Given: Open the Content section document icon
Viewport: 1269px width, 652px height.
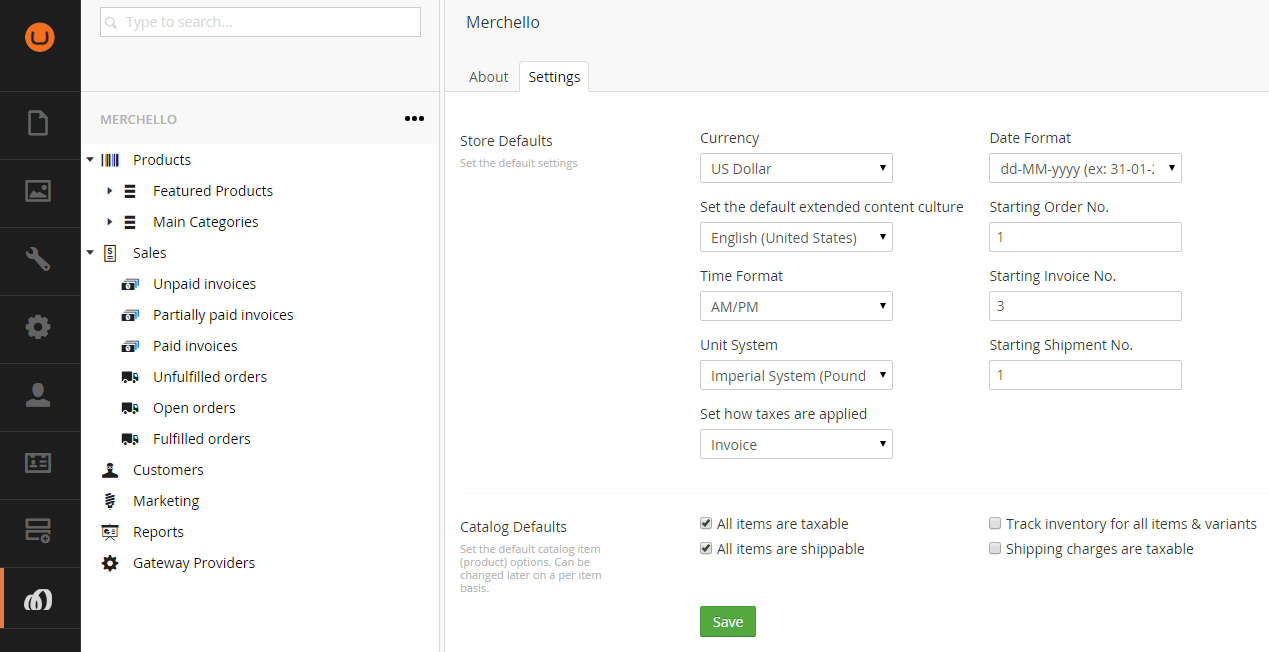Looking at the screenshot, I should click(x=38, y=124).
